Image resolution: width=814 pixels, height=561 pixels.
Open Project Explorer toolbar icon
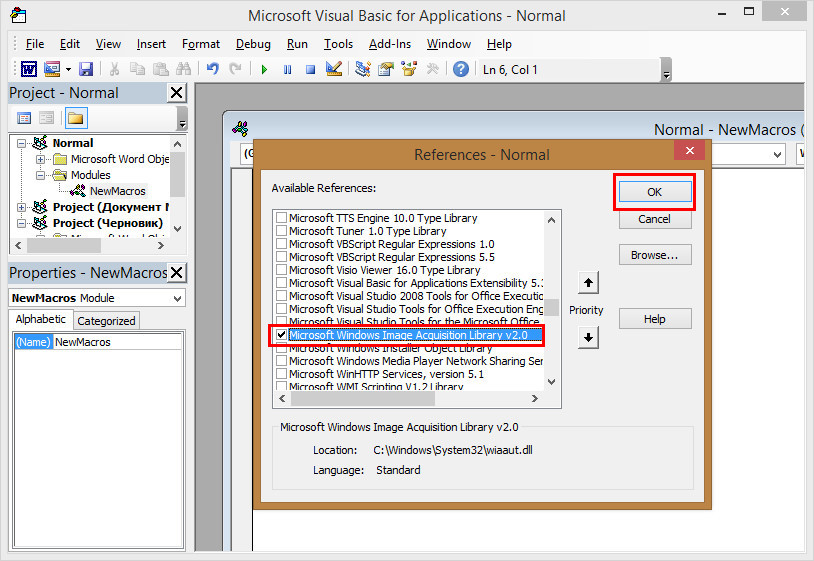[362, 69]
